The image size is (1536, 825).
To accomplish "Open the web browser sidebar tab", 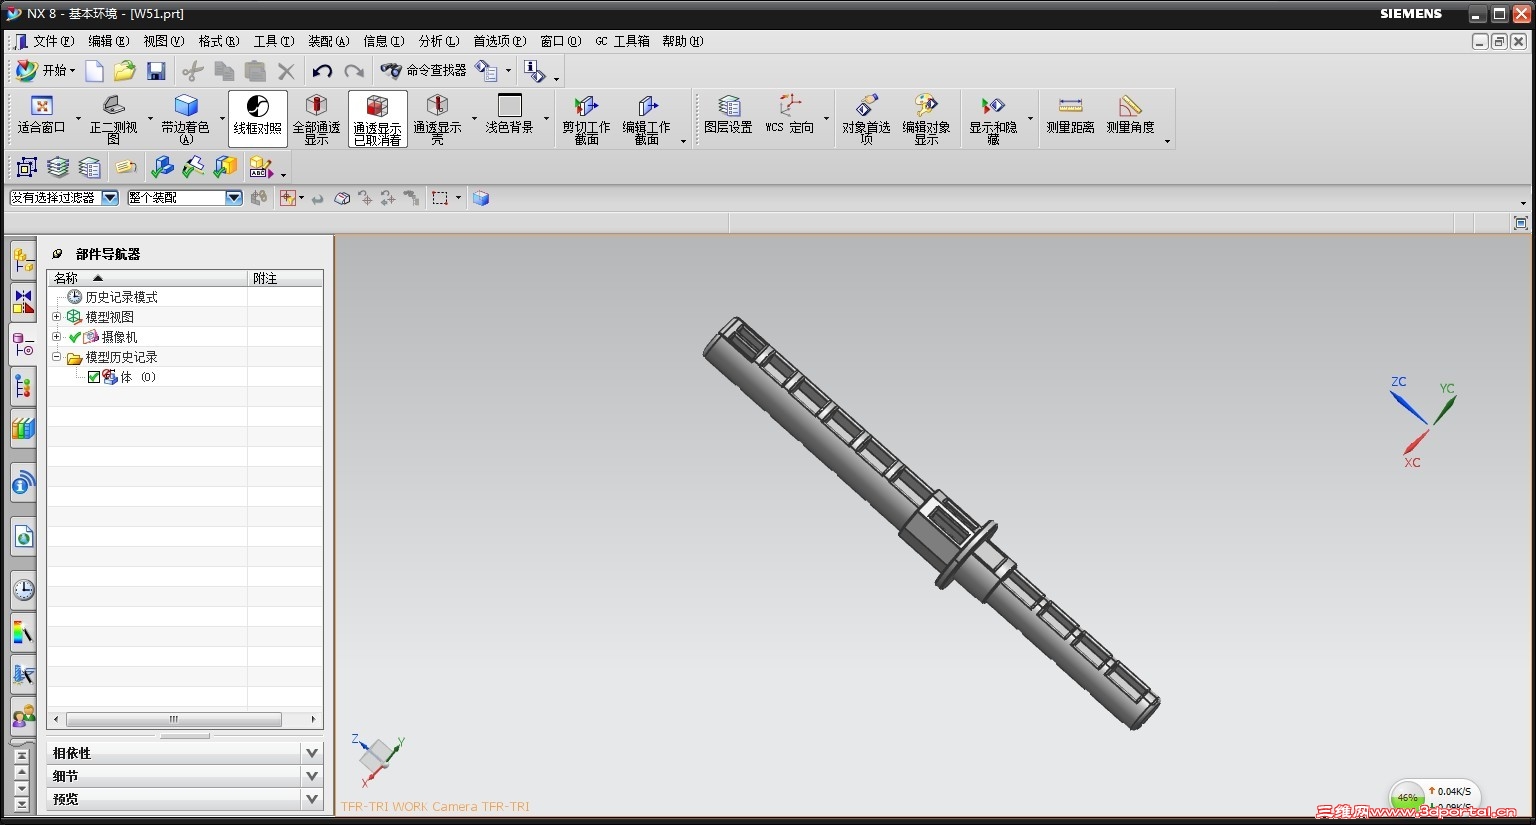I will coord(23,537).
